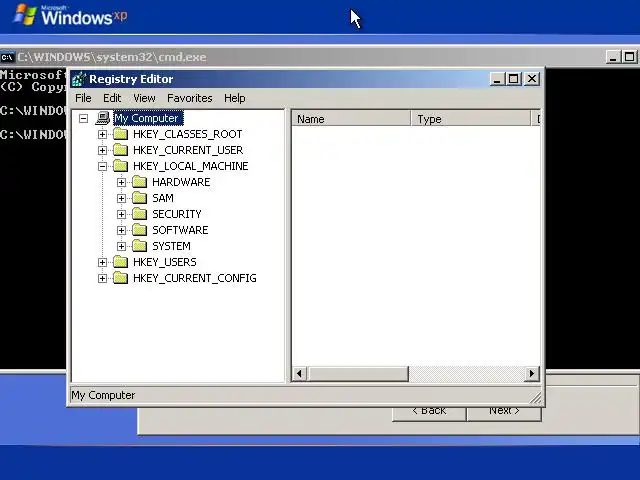Expand the SAM subkey
This screenshot has height=480, width=640.
(x=121, y=198)
